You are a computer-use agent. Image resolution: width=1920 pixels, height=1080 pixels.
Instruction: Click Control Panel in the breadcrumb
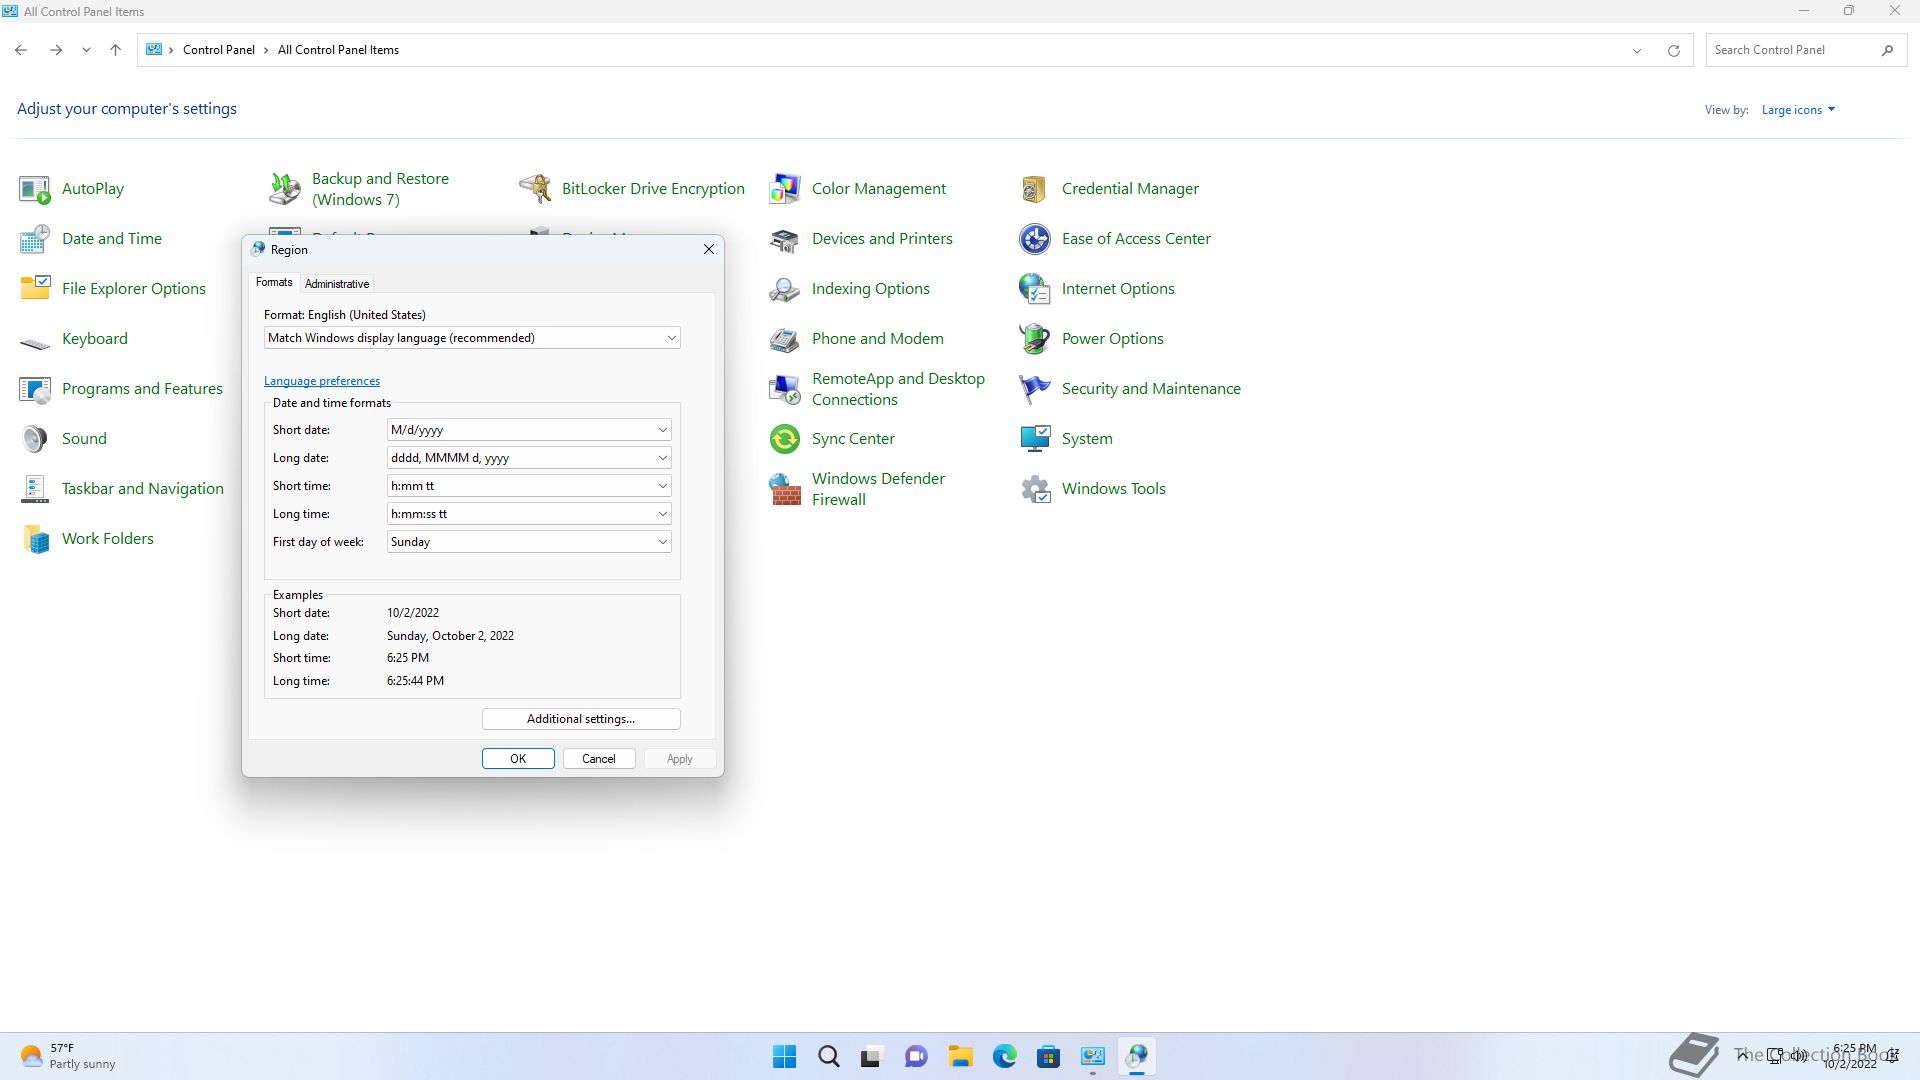(x=219, y=50)
